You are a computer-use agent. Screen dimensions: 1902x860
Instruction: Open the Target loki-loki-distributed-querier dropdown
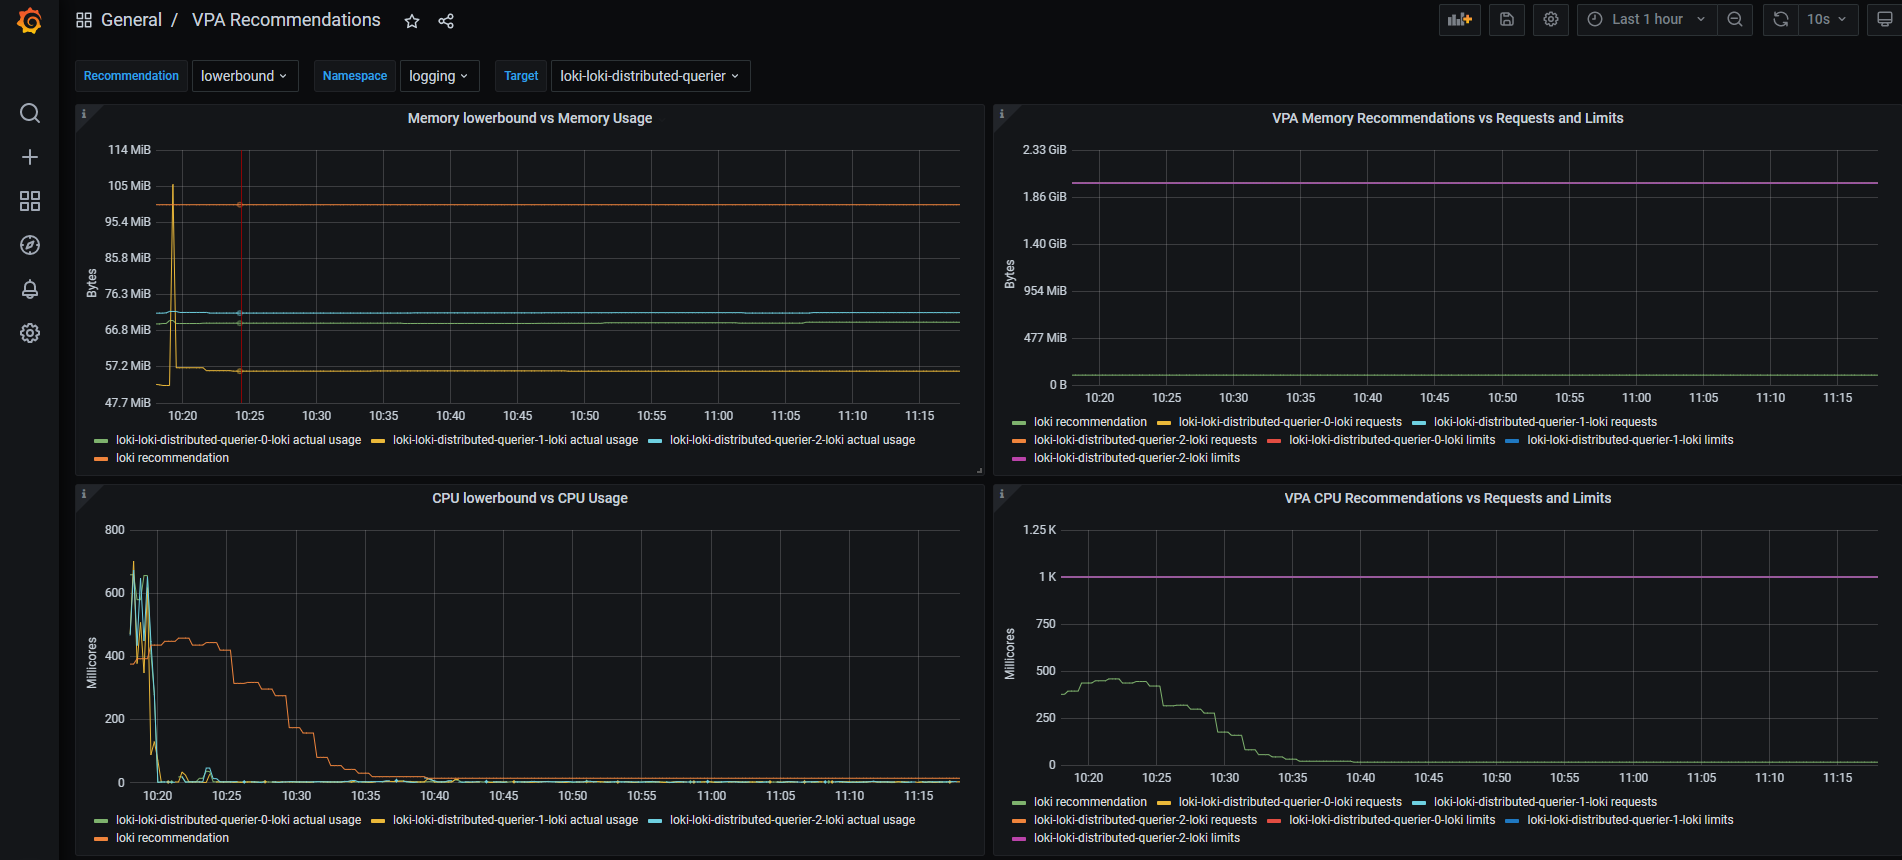click(x=650, y=76)
